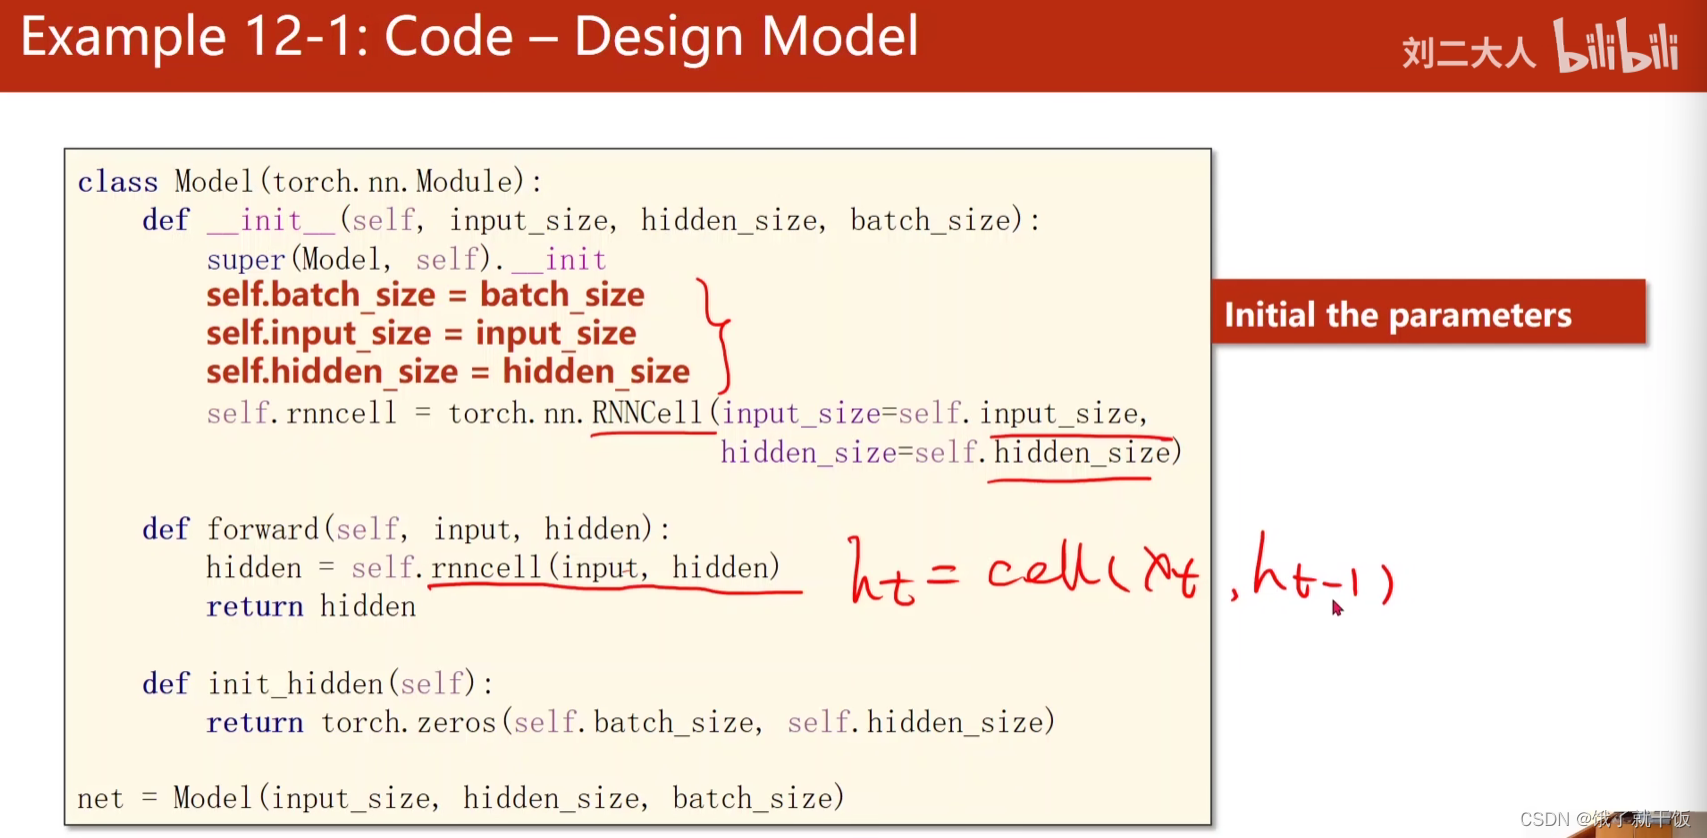1707x838 pixels.
Task: Click the slide title 'Example 12-1: Code – Design Model'
Action: (x=469, y=38)
